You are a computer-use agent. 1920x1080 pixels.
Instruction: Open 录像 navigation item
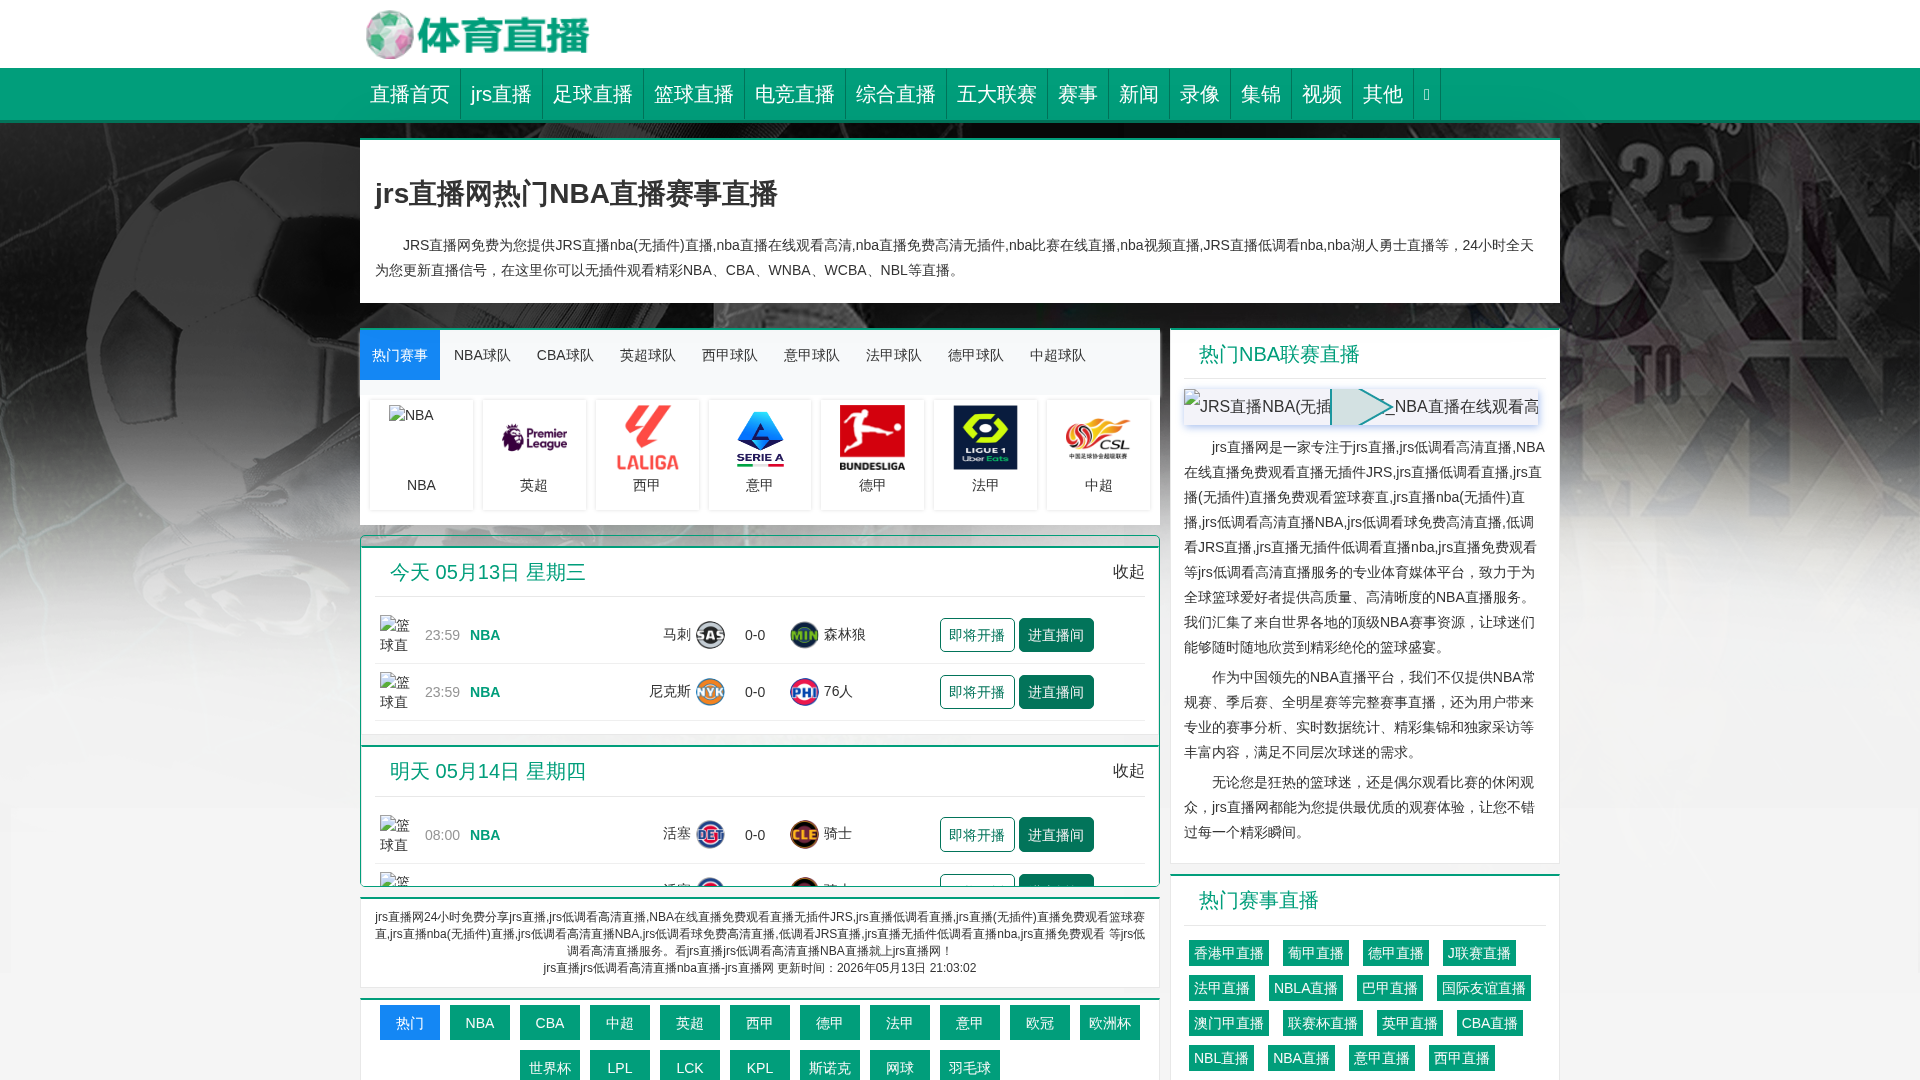1200,94
